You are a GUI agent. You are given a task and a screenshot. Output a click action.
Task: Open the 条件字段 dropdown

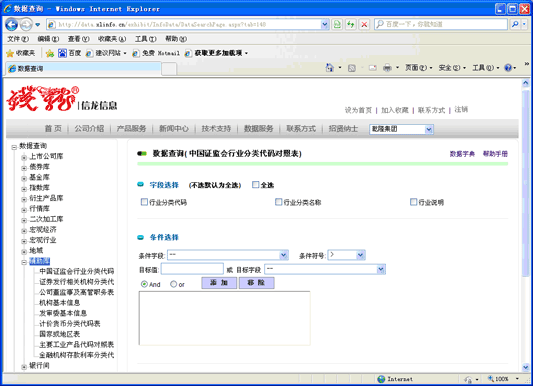[x=228, y=255]
